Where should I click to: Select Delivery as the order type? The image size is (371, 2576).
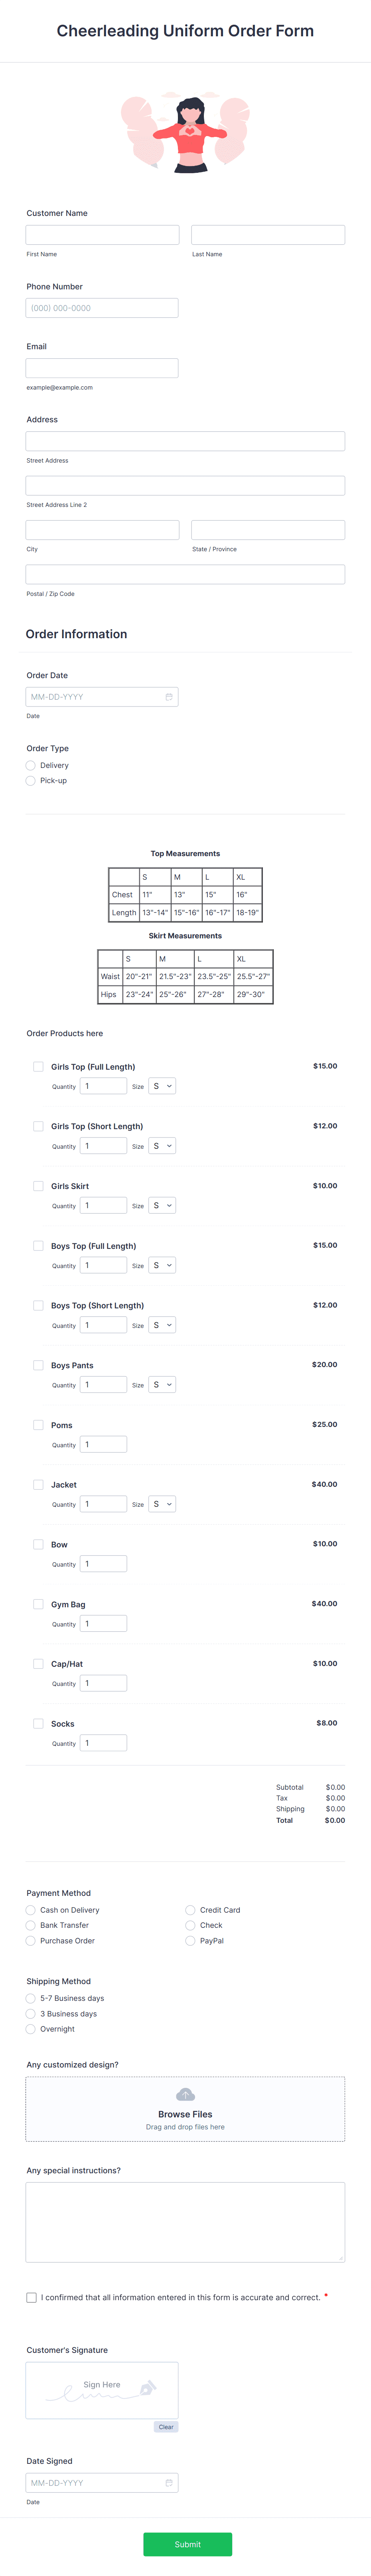pyautogui.click(x=30, y=765)
